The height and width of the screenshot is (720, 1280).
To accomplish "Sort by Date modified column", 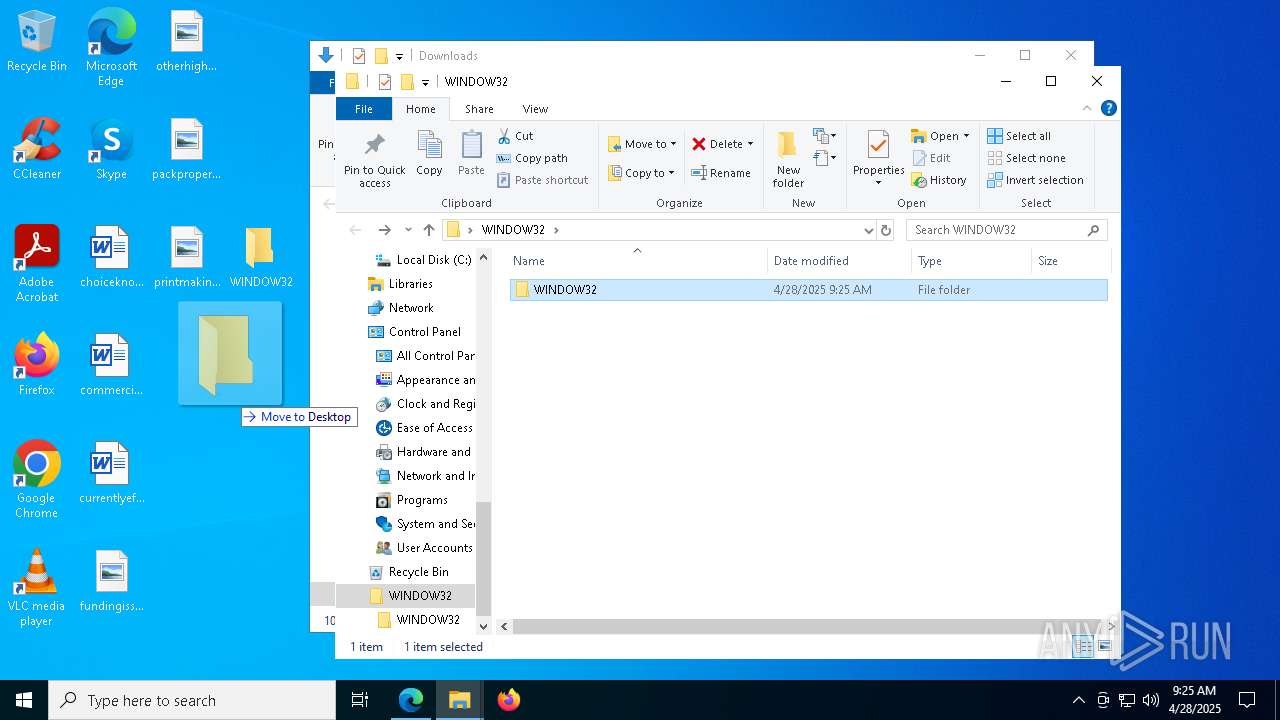I will (839, 261).
